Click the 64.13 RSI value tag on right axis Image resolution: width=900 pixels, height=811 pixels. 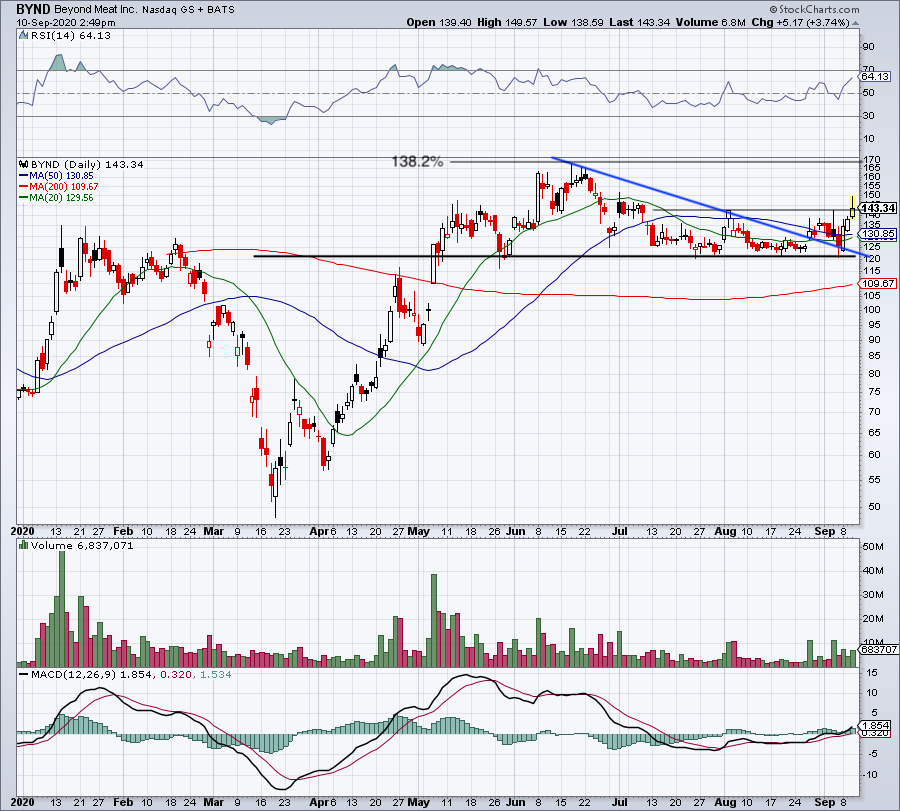(x=875, y=76)
